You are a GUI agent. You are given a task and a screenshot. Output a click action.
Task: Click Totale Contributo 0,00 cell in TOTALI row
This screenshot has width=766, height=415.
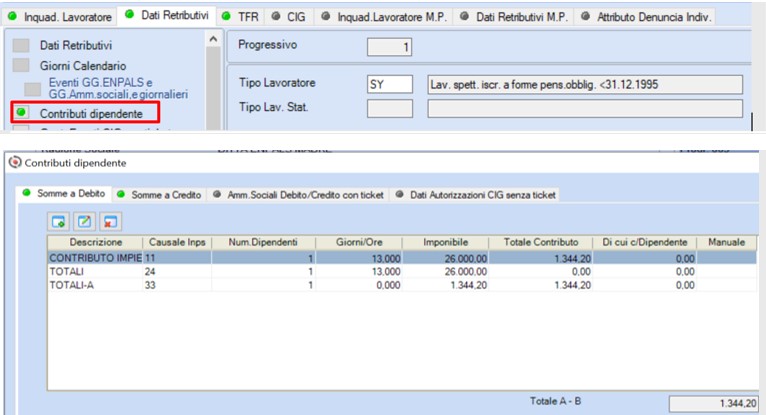[x=540, y=271]
